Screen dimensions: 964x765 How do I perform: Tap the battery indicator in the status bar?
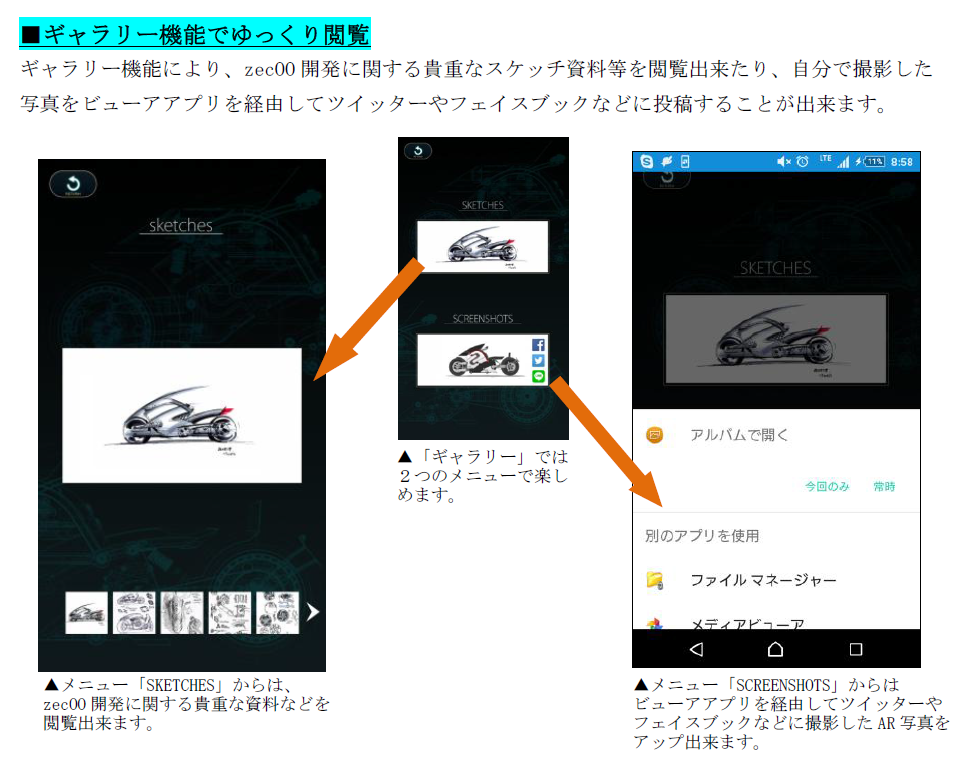click(x=873, y=161)
